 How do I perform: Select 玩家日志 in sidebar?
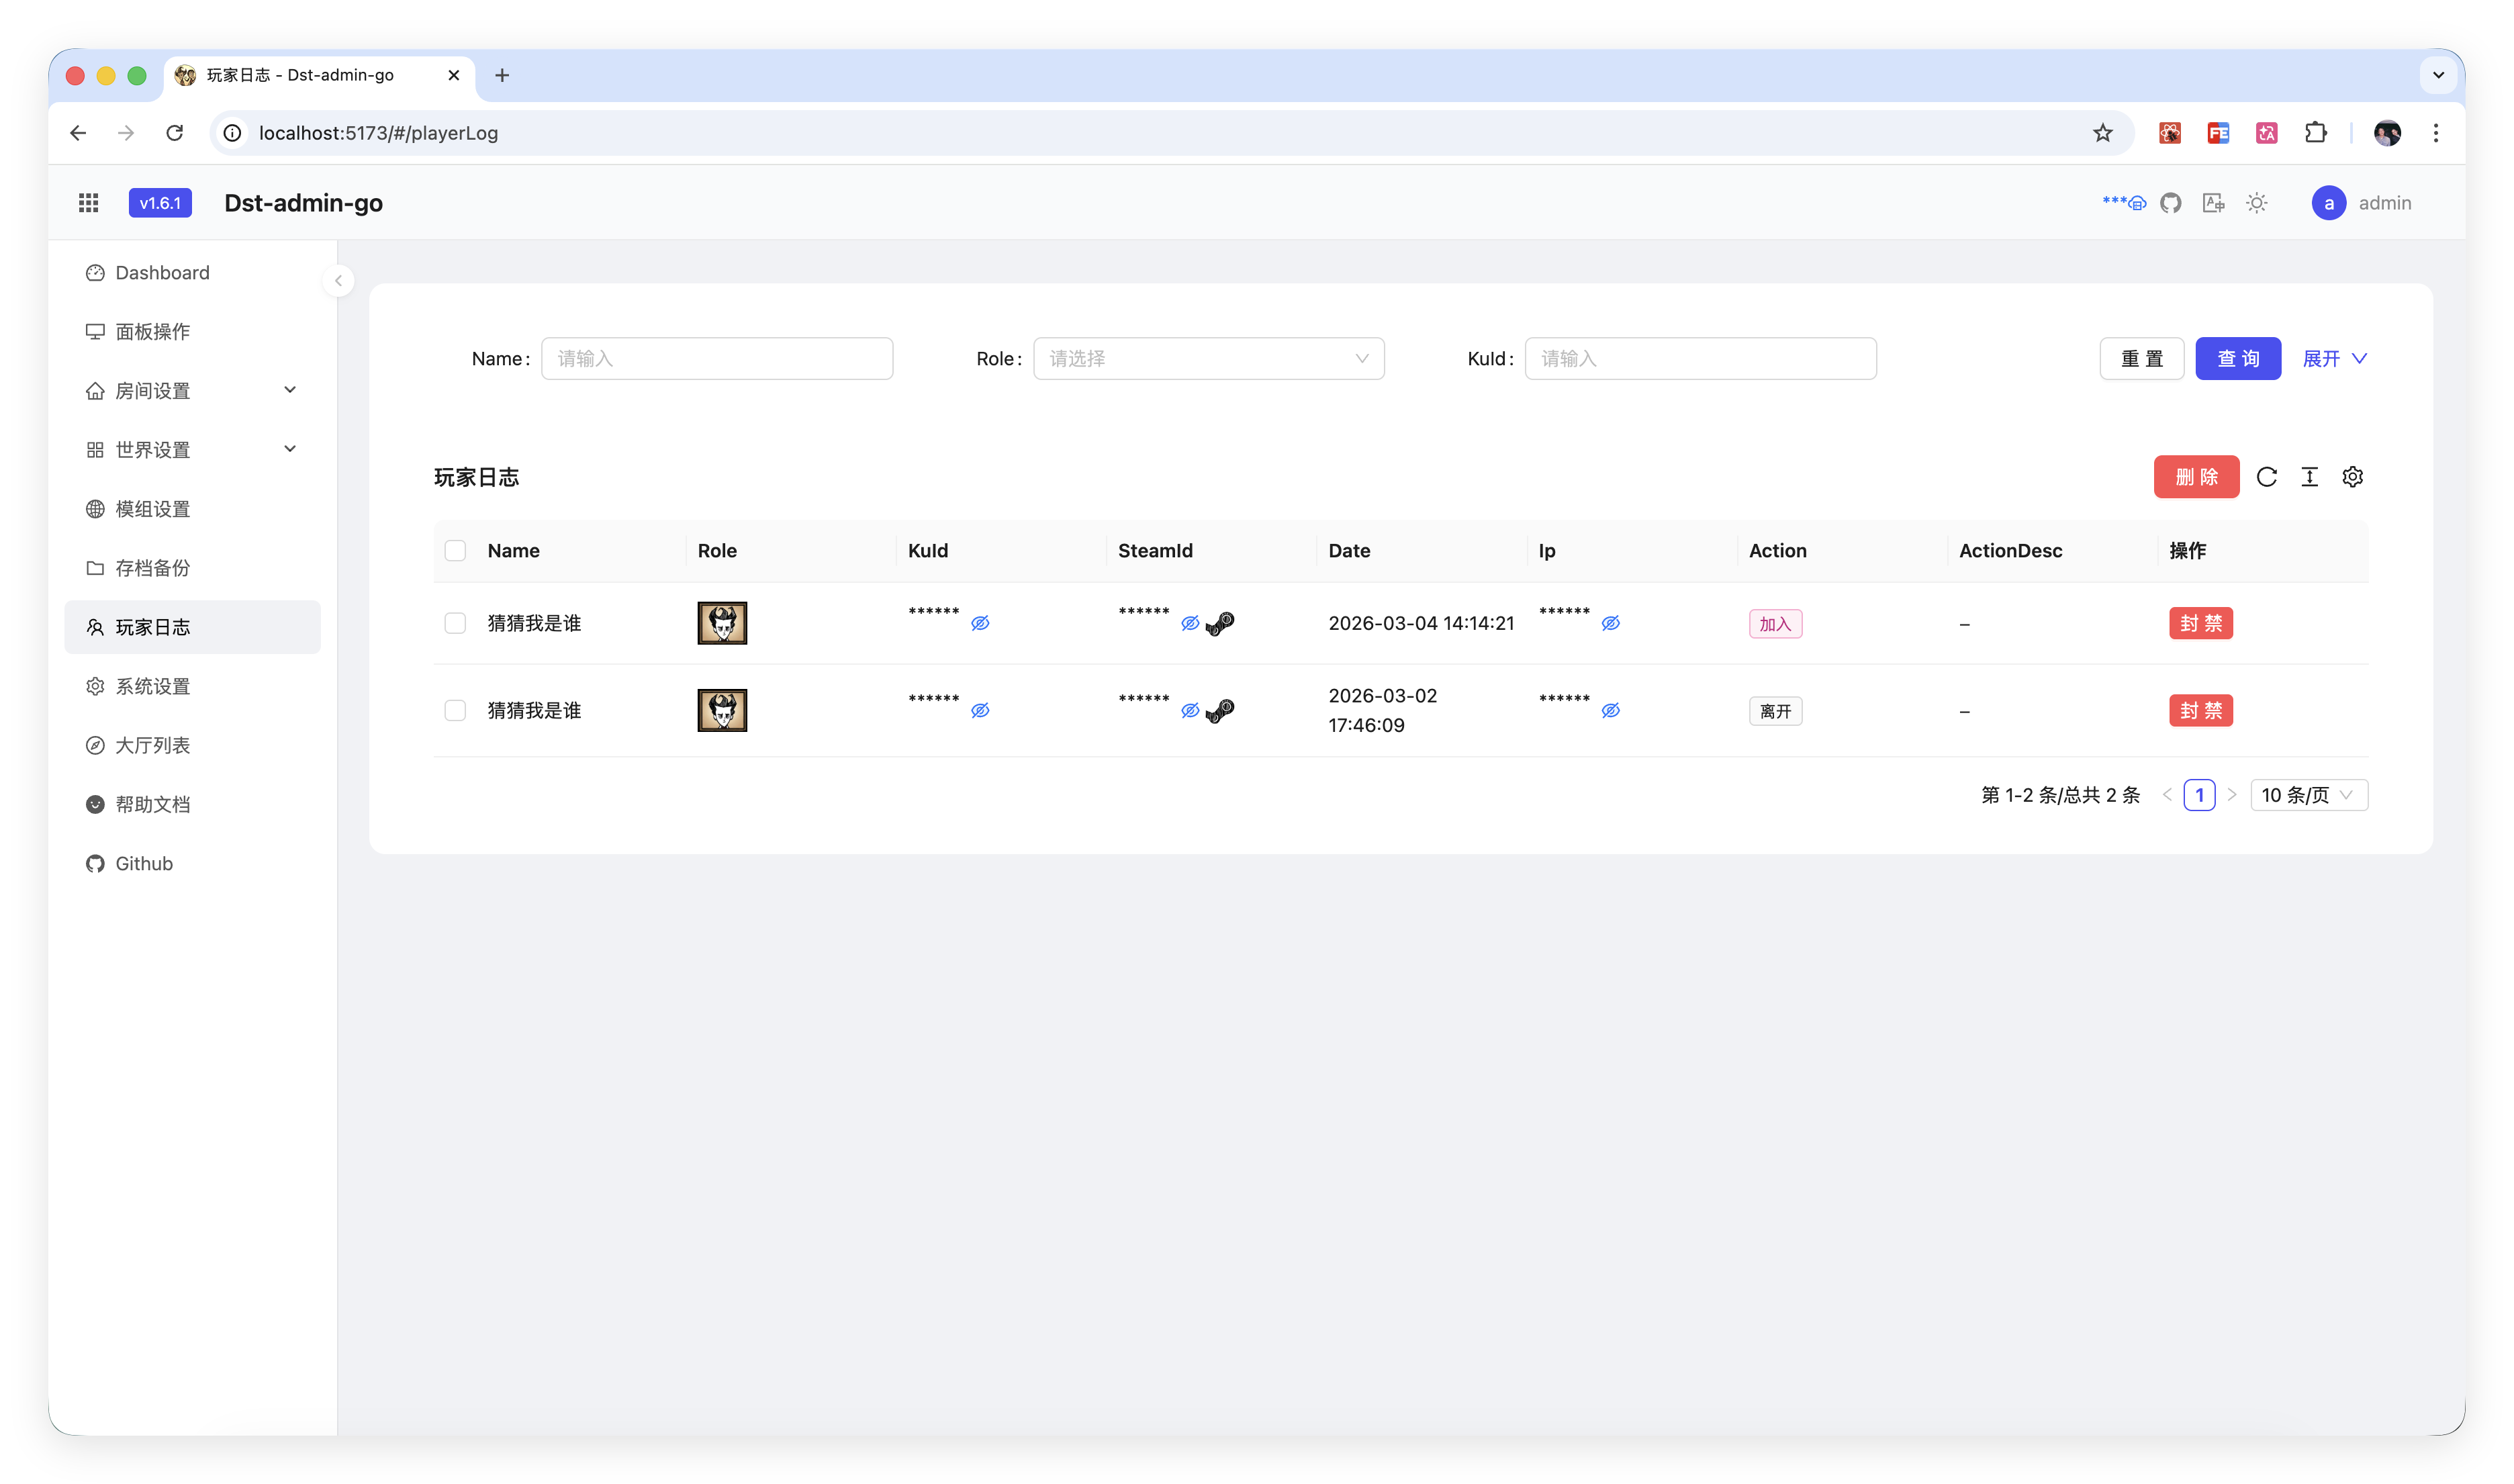[x=192, y=627]
